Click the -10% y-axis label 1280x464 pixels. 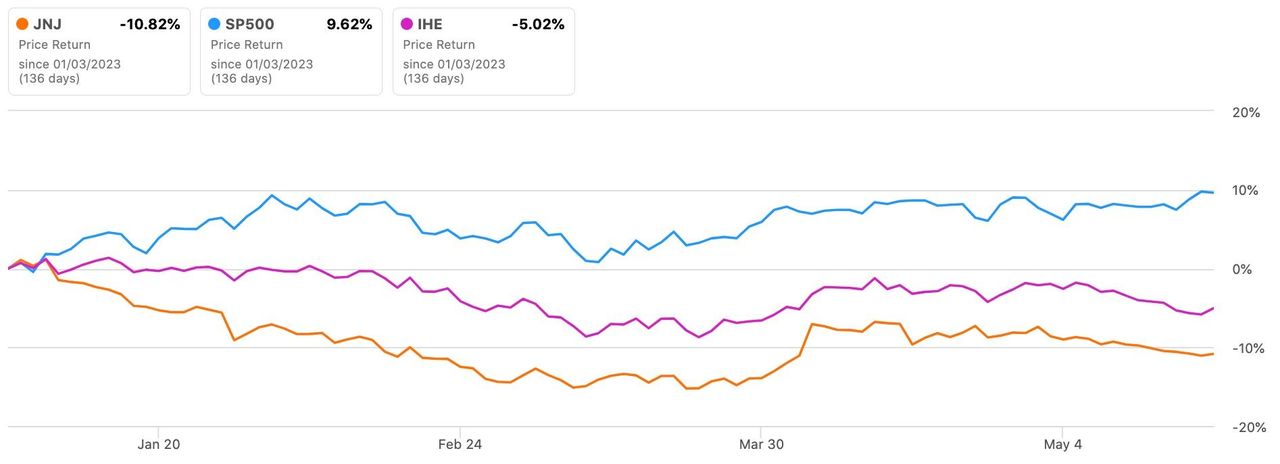pos(1244,349)
